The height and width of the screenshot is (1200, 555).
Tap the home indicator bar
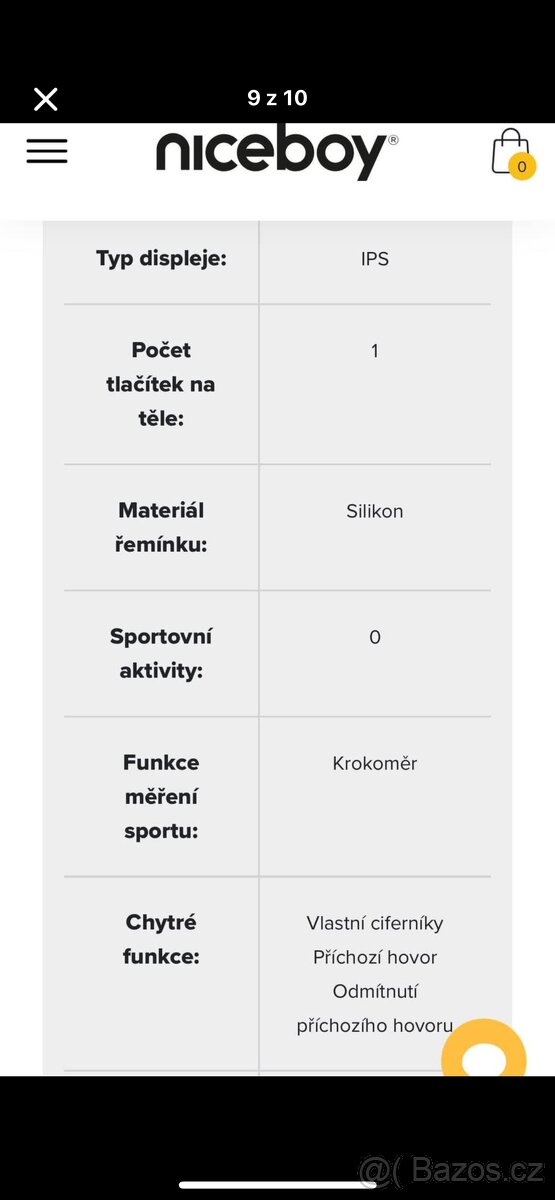[x=278, y=1185]
